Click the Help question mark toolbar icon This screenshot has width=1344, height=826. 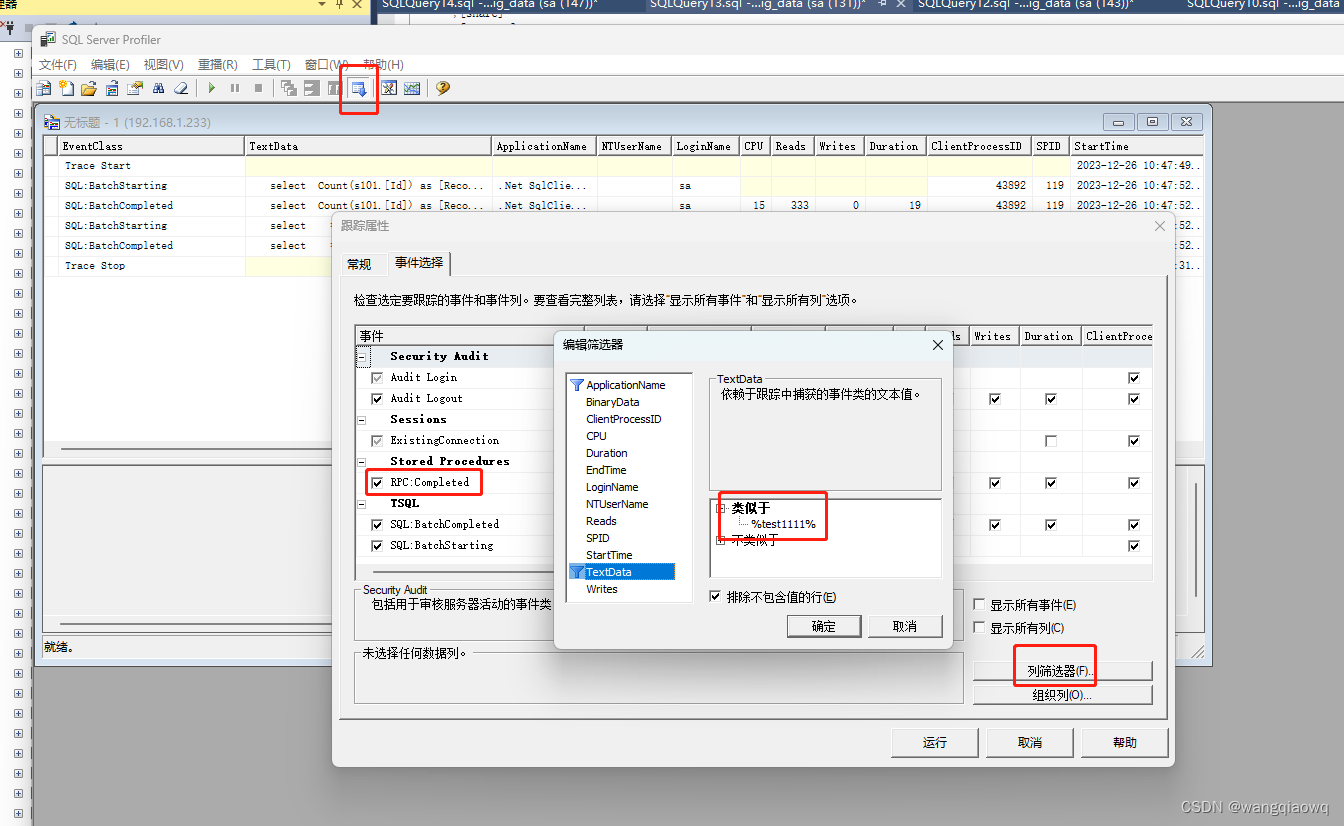442,88
